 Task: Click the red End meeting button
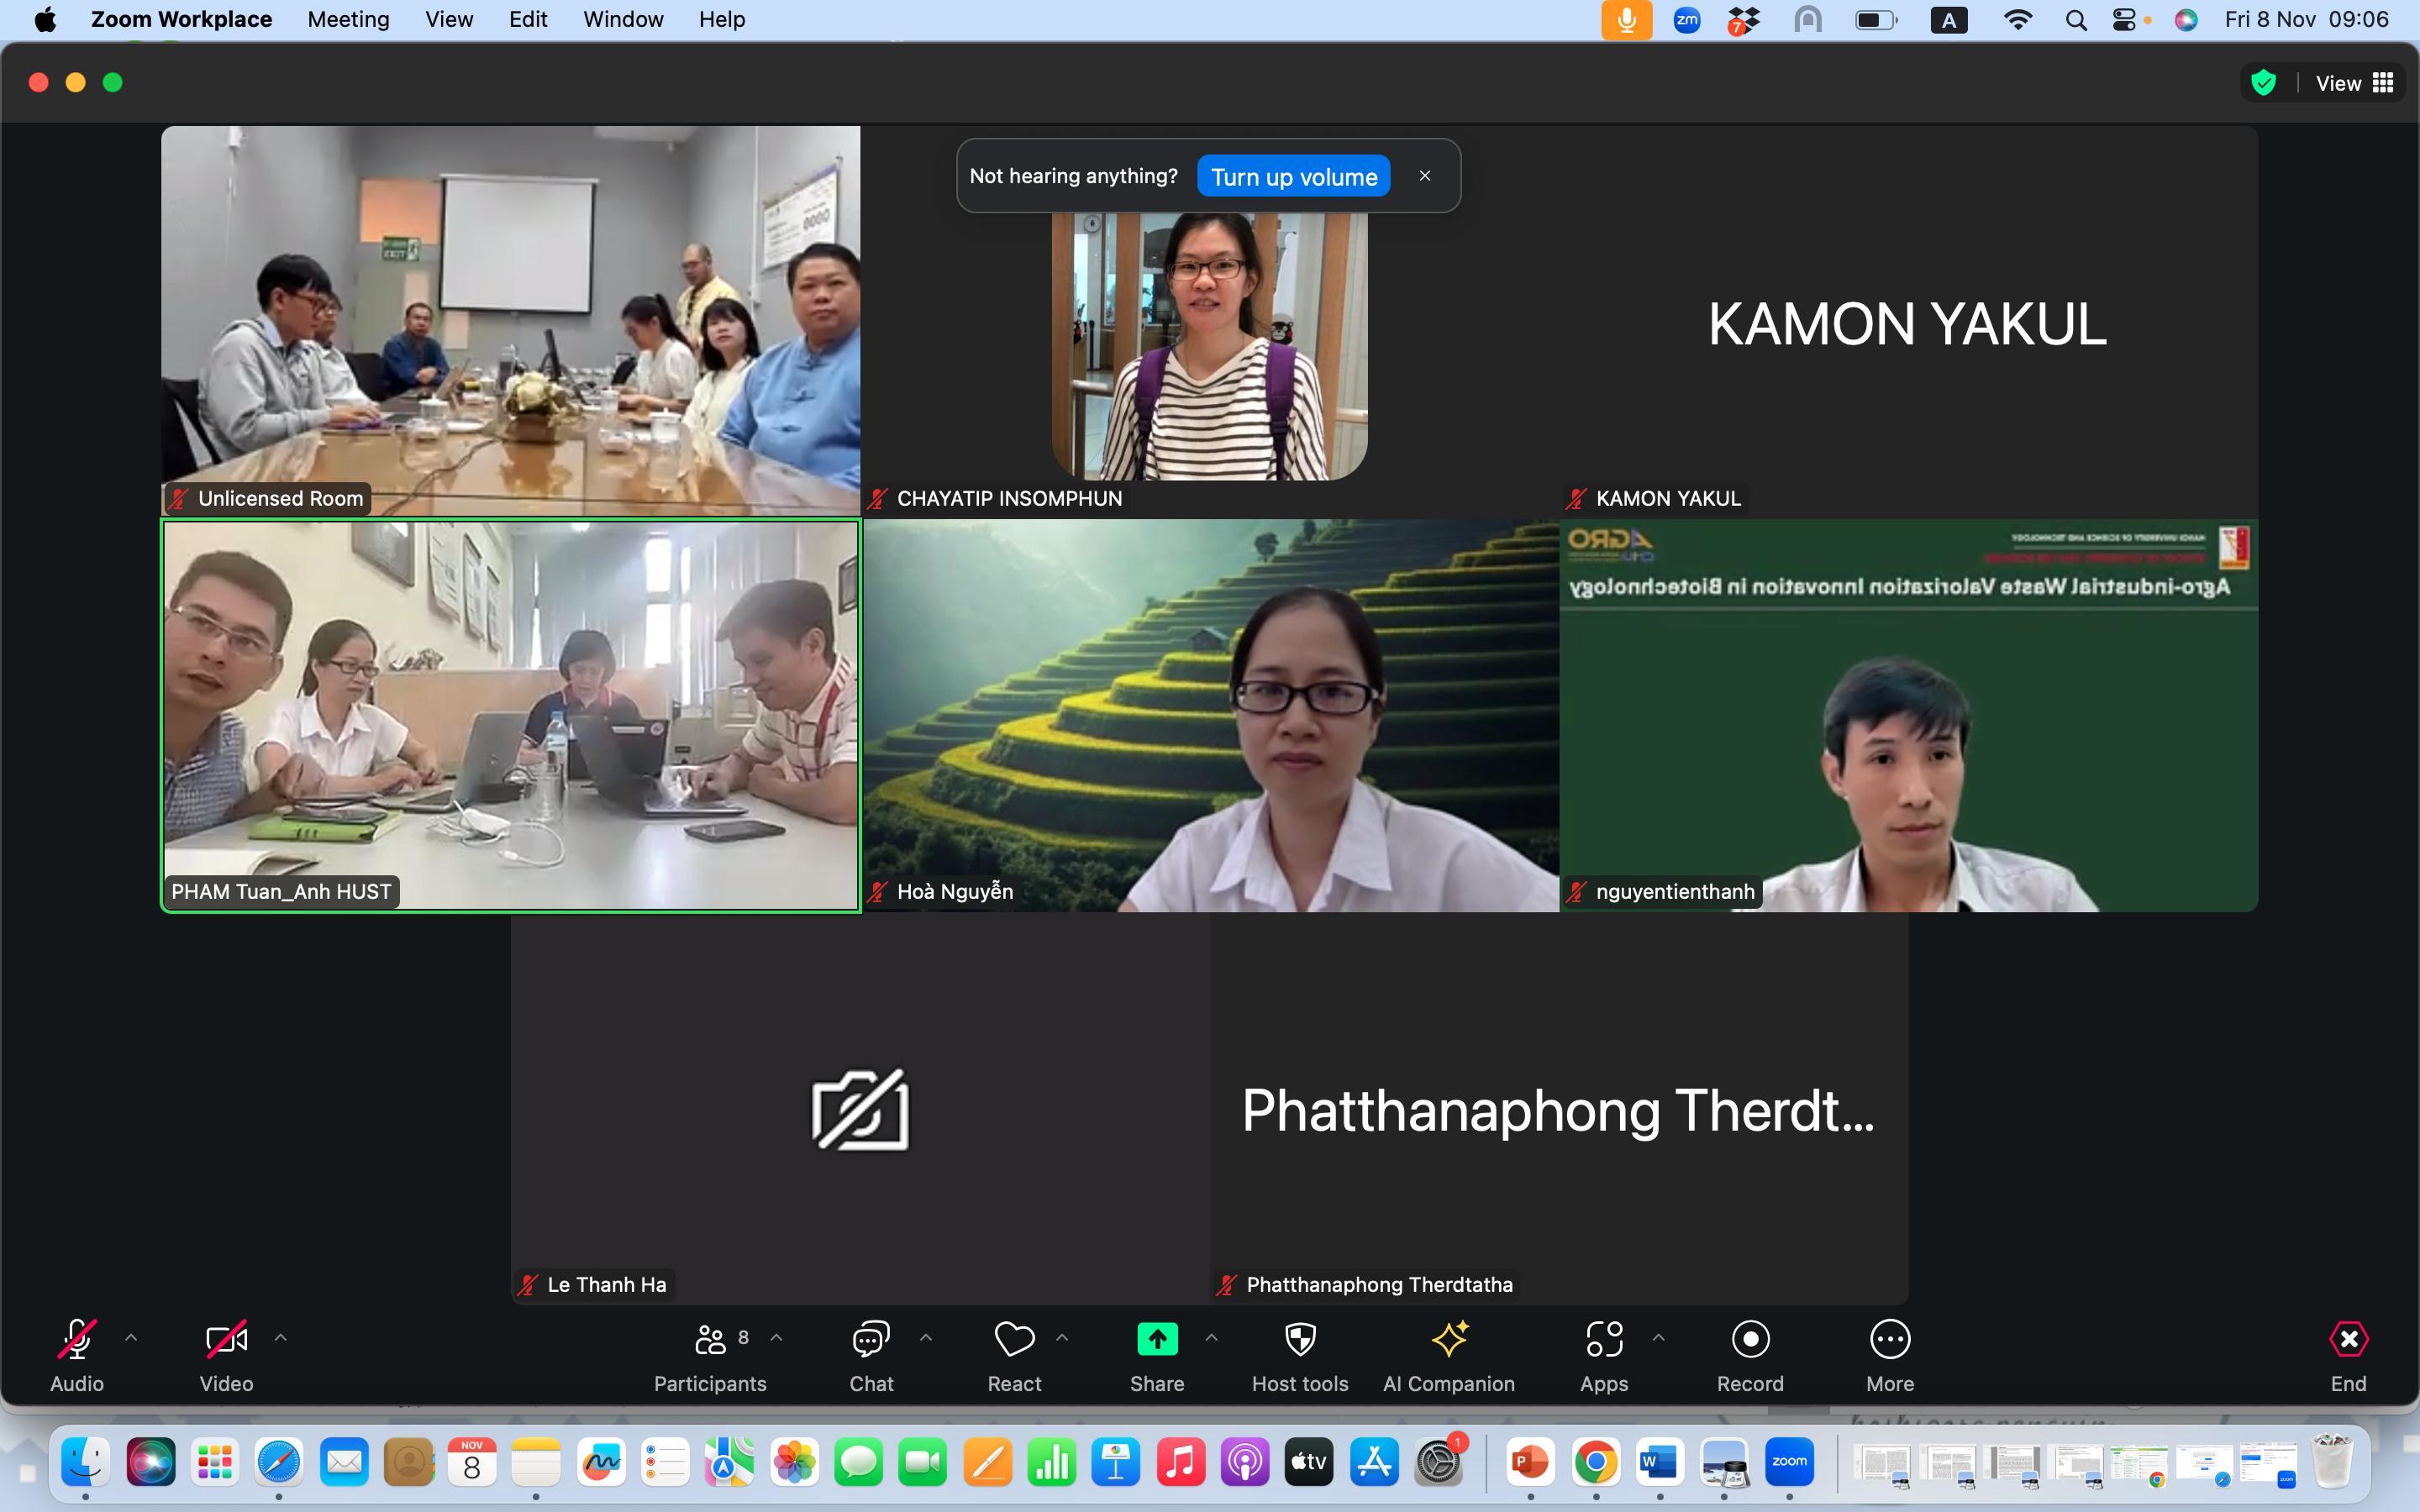click(x=2348, y=1340)
